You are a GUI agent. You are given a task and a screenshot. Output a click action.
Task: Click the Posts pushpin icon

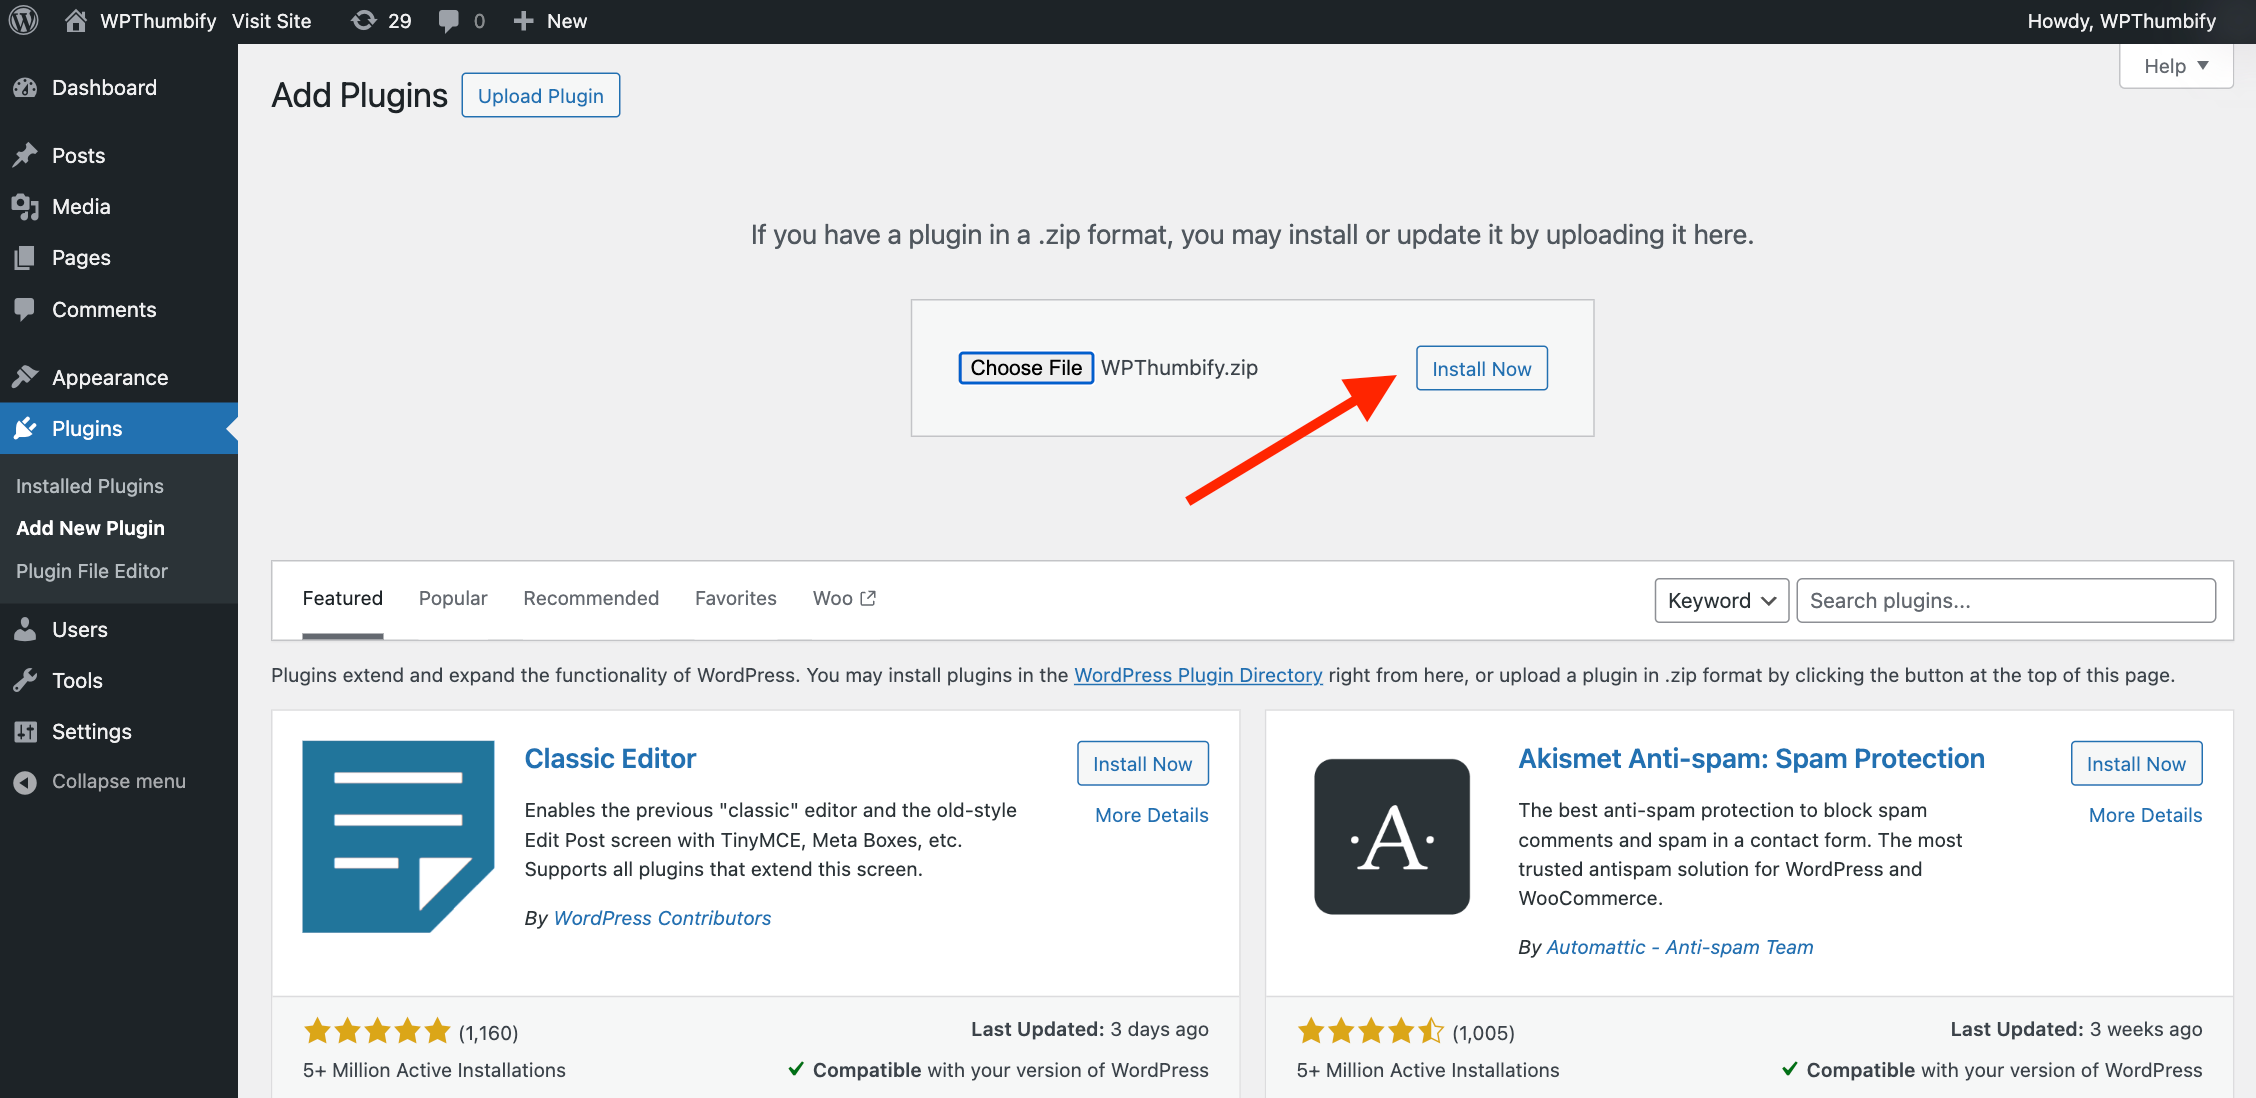(x=25, y=156)
